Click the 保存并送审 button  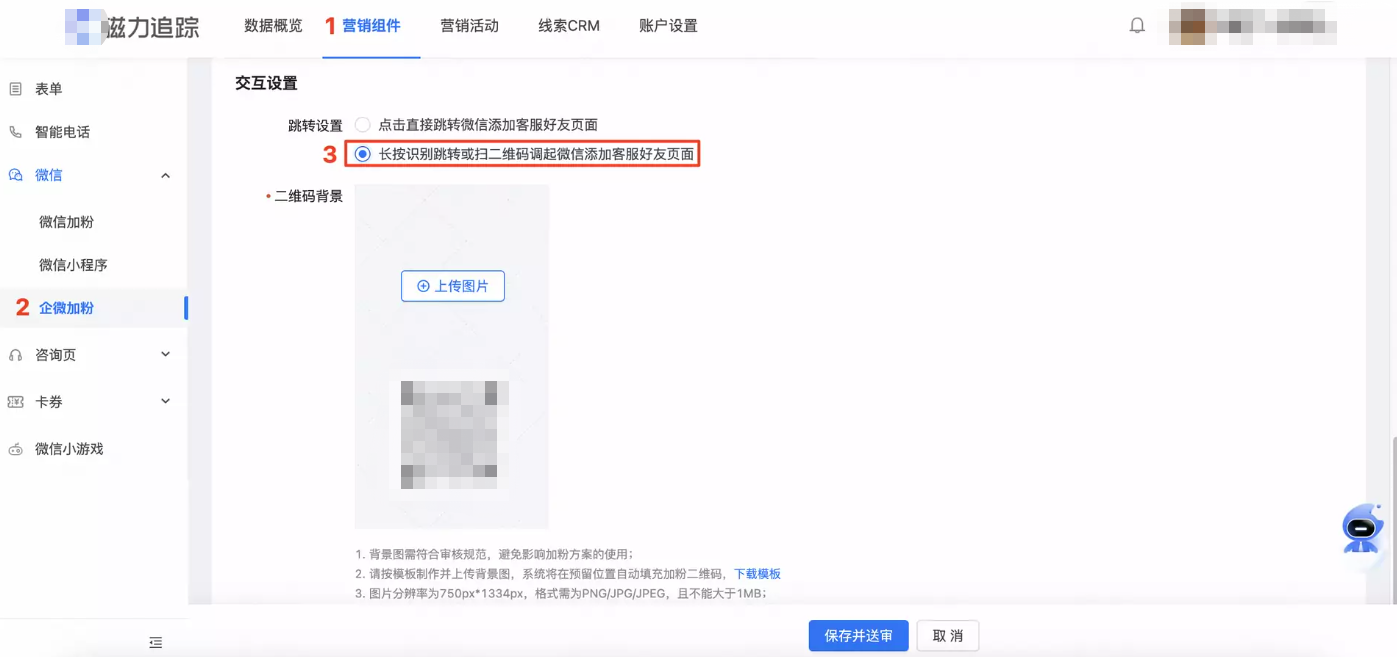pos(858,635)
